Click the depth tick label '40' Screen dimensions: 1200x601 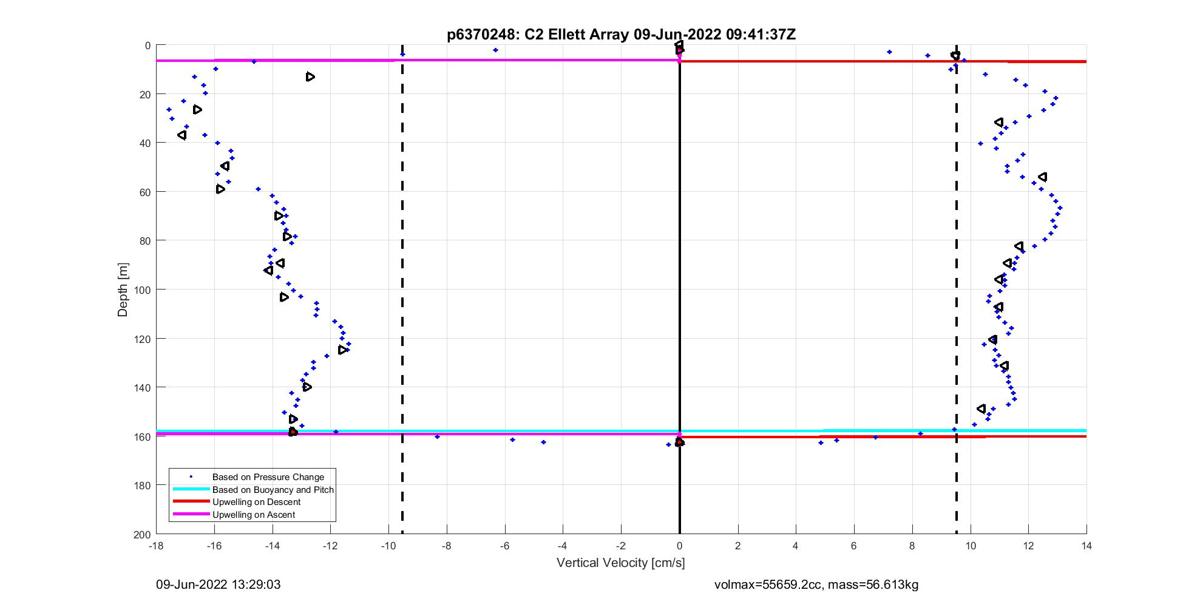(144, 144)
